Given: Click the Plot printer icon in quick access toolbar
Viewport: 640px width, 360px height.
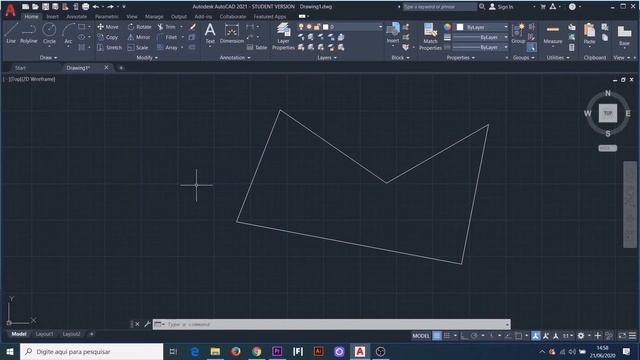Looking at the screenshot, I should point(85,7).
